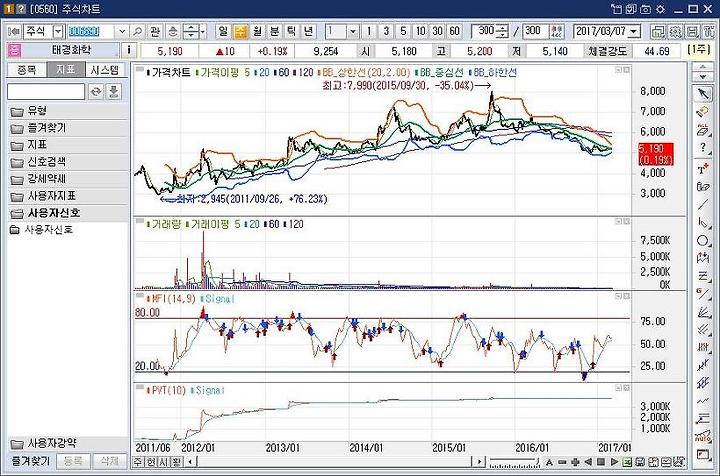The width and height of the screenshot is (720, 476).
Task: Click the Excel export icon in bottom toolbar
Action: pyautogui.click(x=627, y=462)
